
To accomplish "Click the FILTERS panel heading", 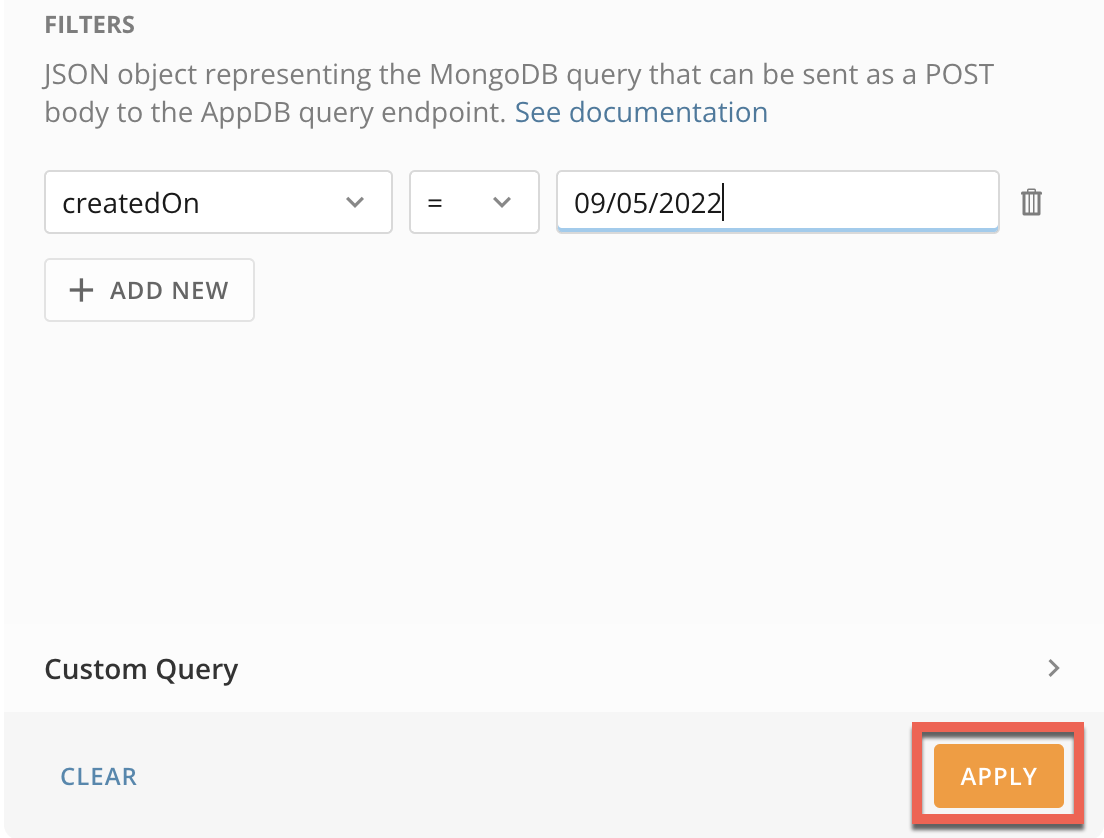I will [x=89, y=24].
